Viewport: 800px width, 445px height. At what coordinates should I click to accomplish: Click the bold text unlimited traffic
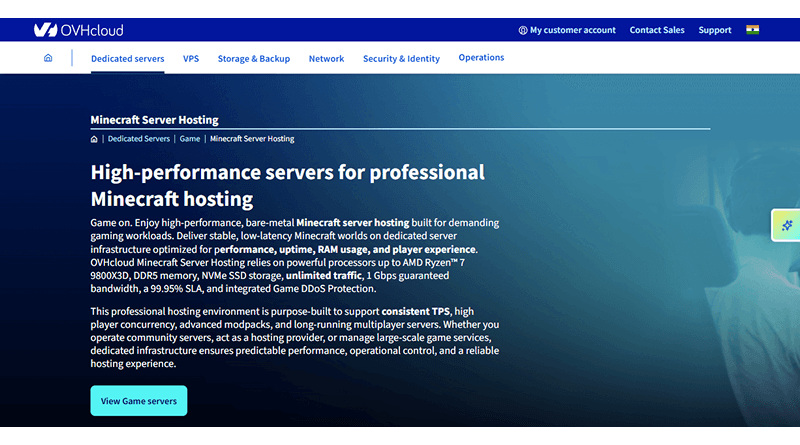pos(323,276)
